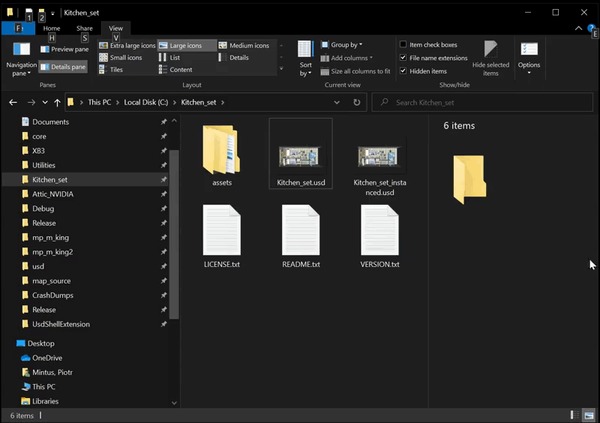Select Attic_NVIDIA in the sidebar
Image resolution: width=600 pixels, height=423 pixels.
52,194
